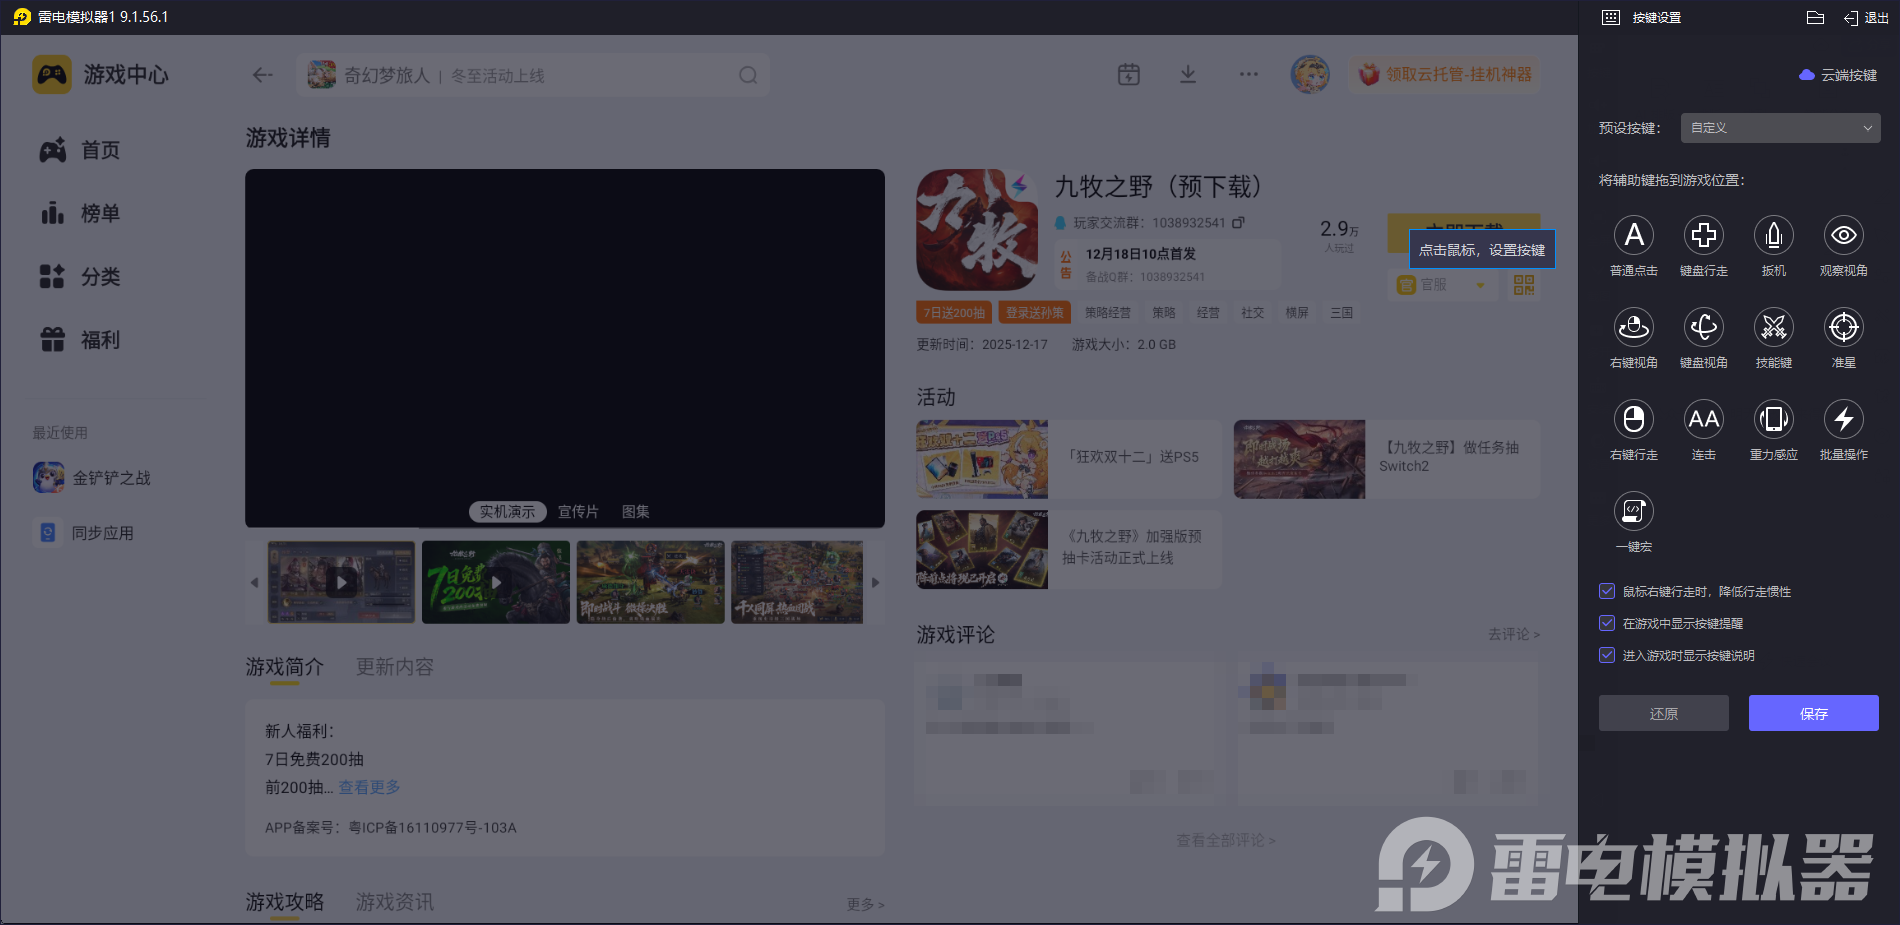Image resolution: width=1900 pixels, height=925 pixels.
Task: Open 分类 categories in the sidebar
Action: (x=80, y=276)
